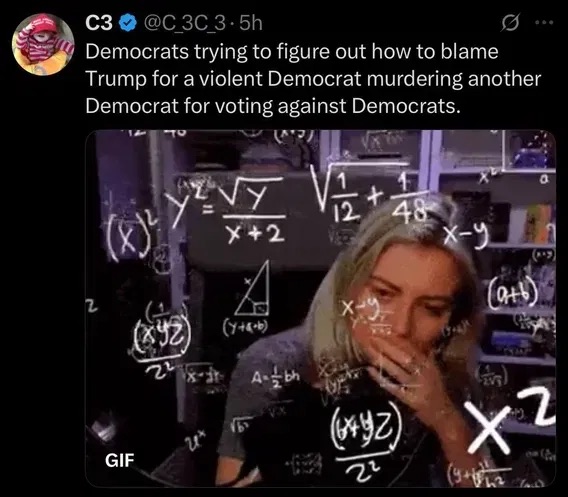
Task: Click the triangle diagram in the GIF
Action: [x=252, y=288]
